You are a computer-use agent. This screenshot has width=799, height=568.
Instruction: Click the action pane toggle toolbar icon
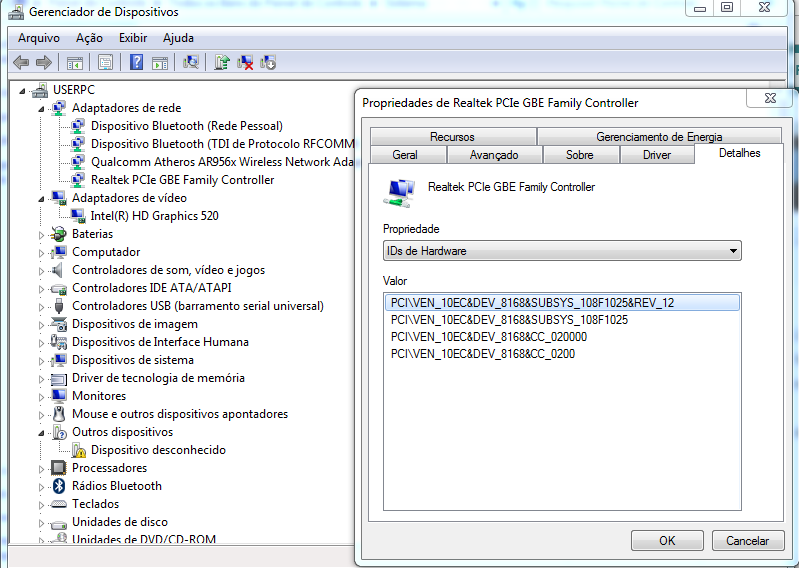click(x=160, y=63)
